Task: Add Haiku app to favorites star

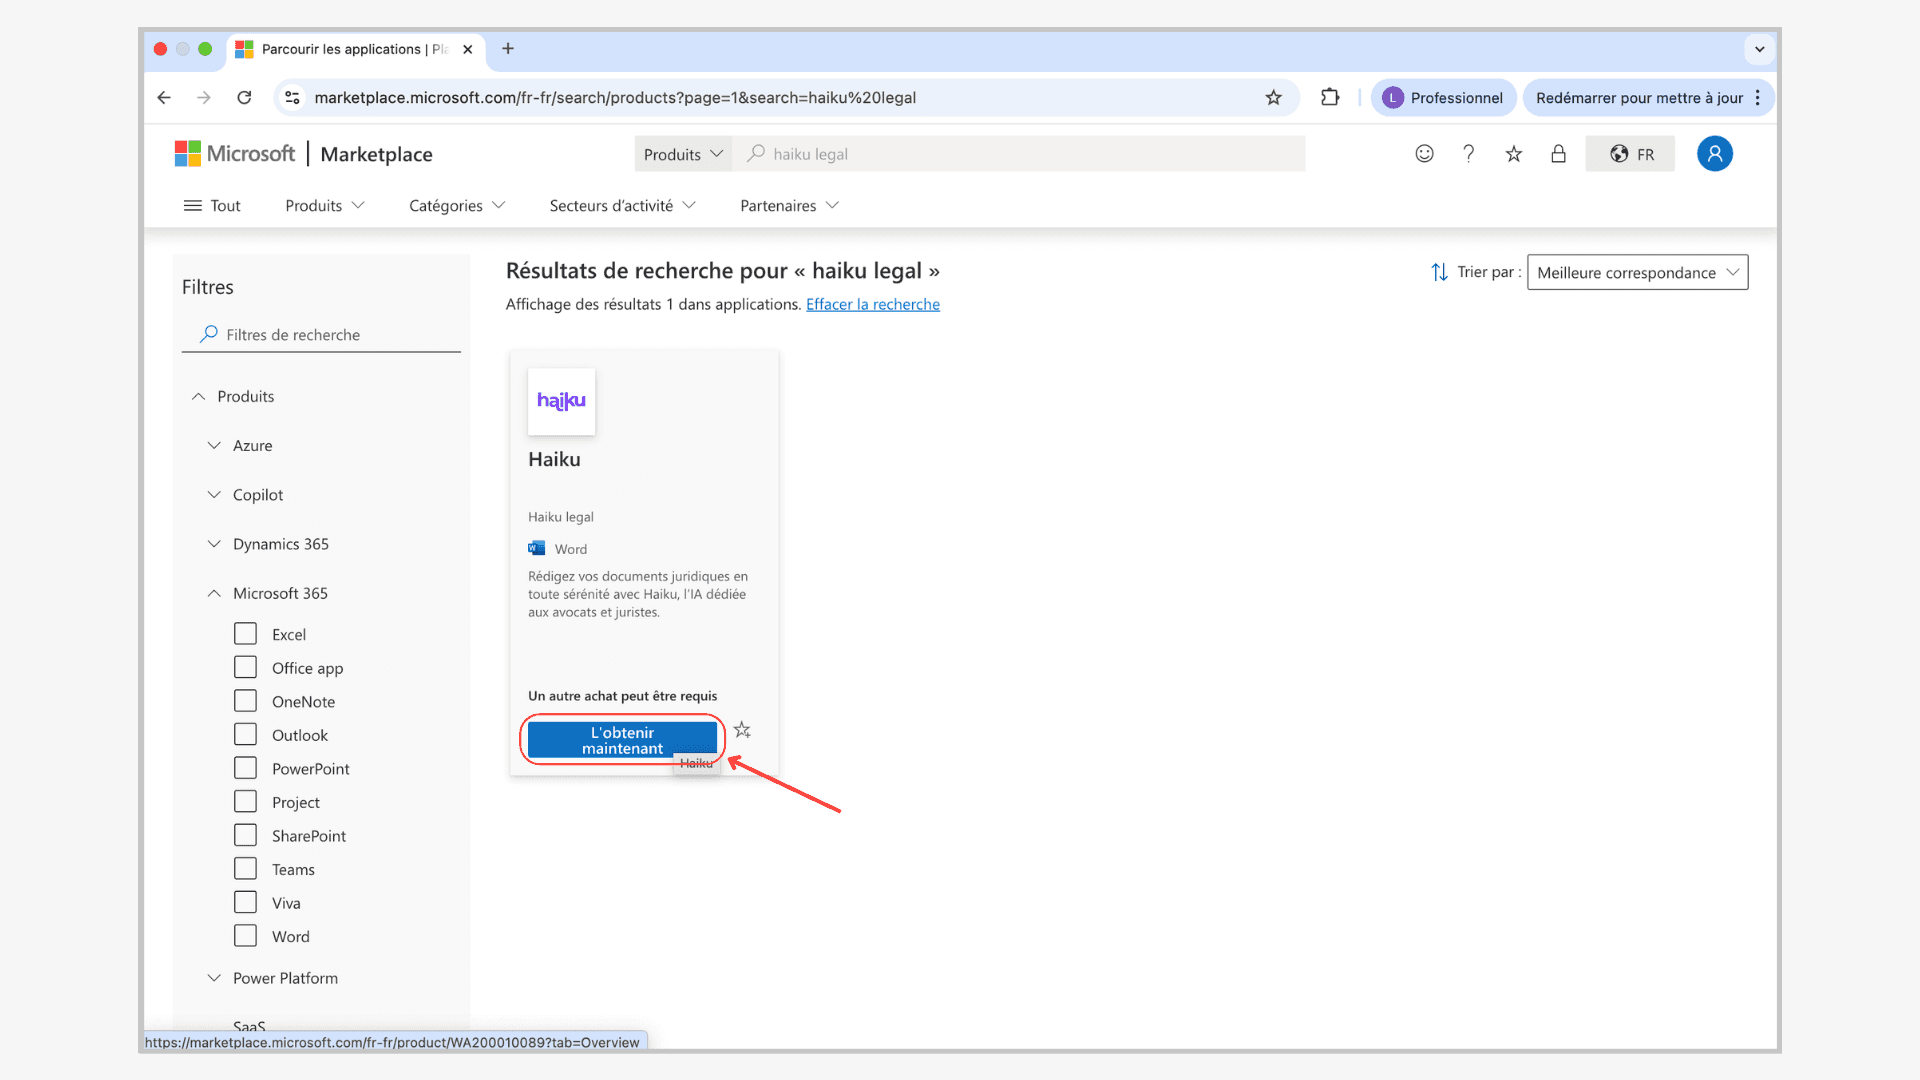Action: tap(742, 730)
